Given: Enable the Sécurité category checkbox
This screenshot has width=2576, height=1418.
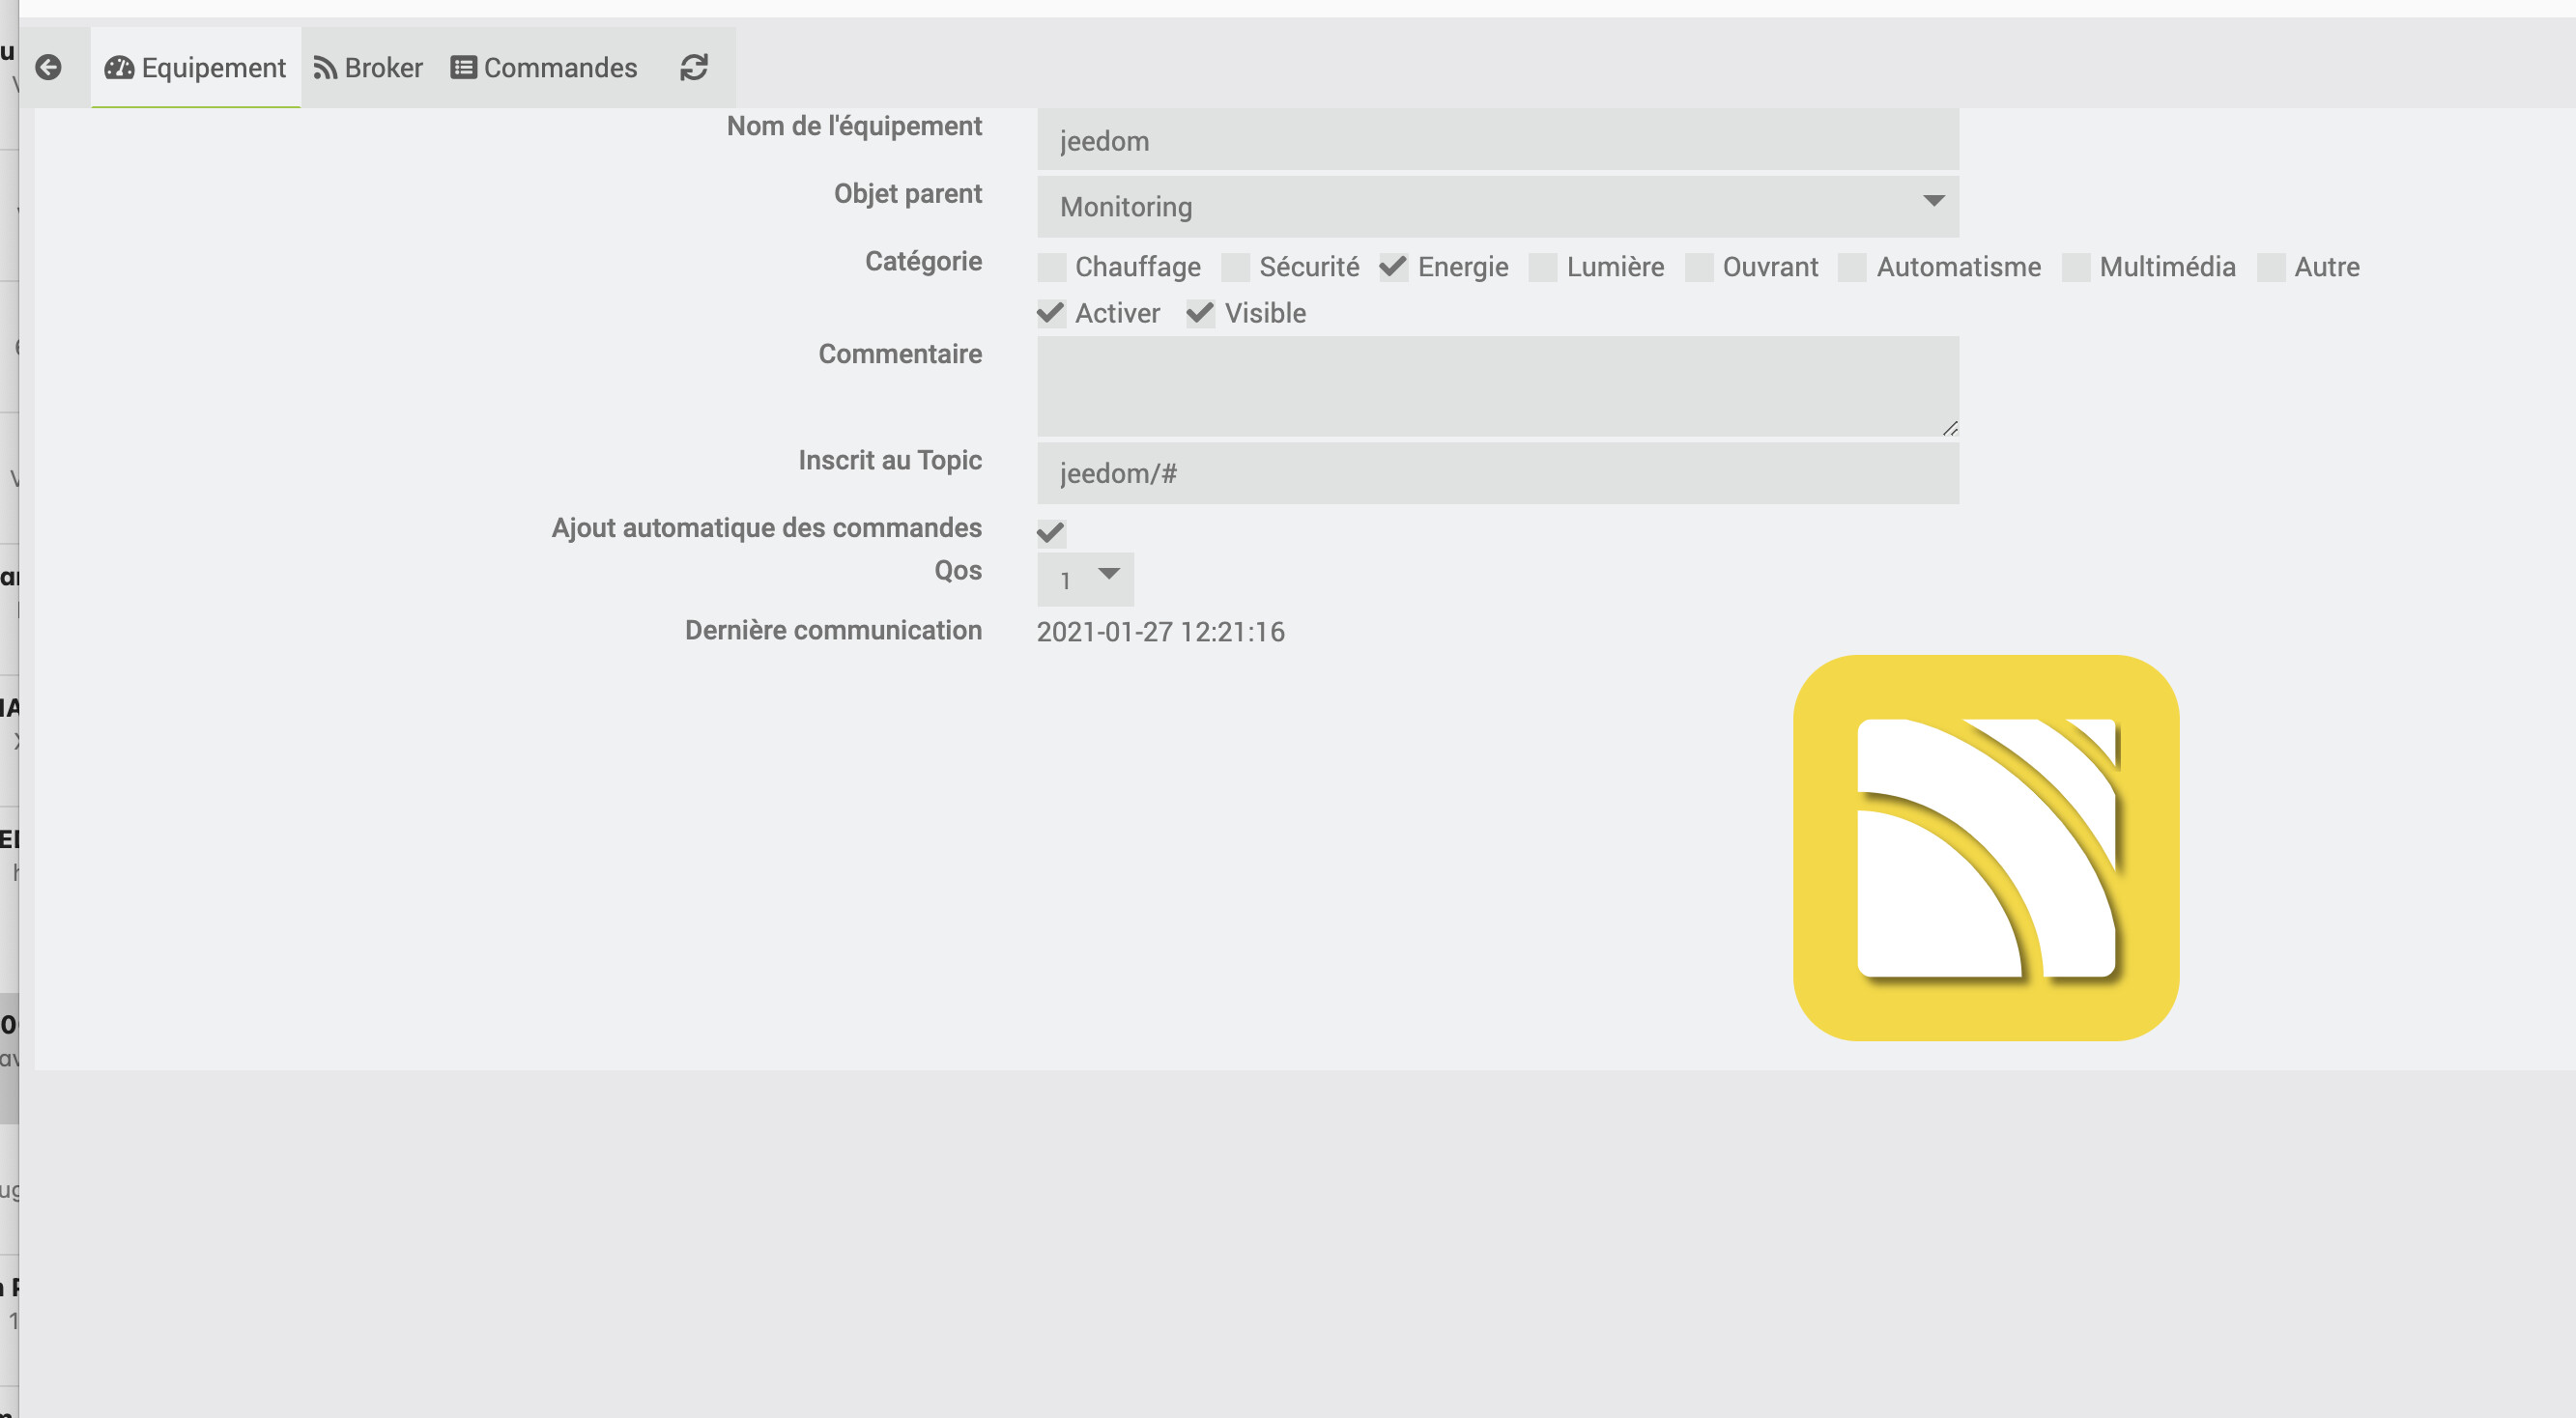Looking at the screenshot, I should click(1235, 267).
